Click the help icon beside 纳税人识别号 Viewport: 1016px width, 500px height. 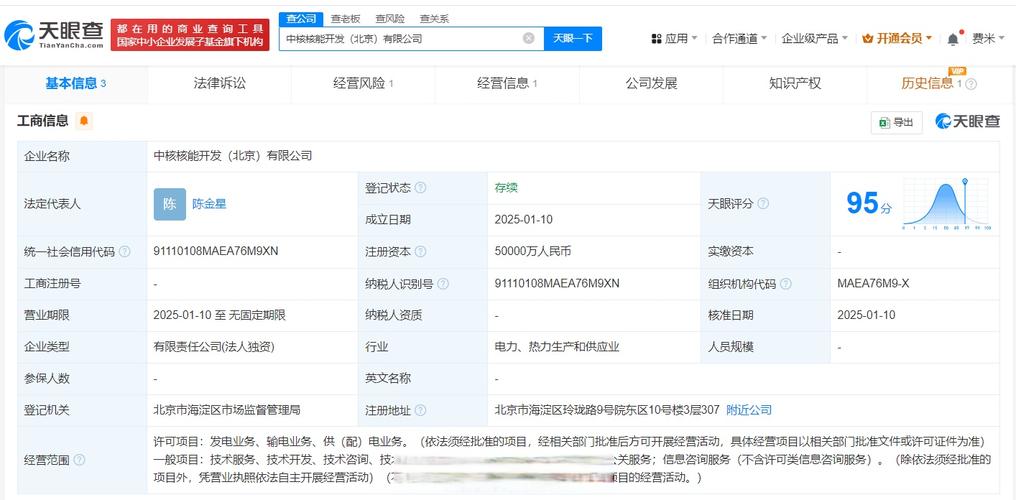tap(444, 284)
